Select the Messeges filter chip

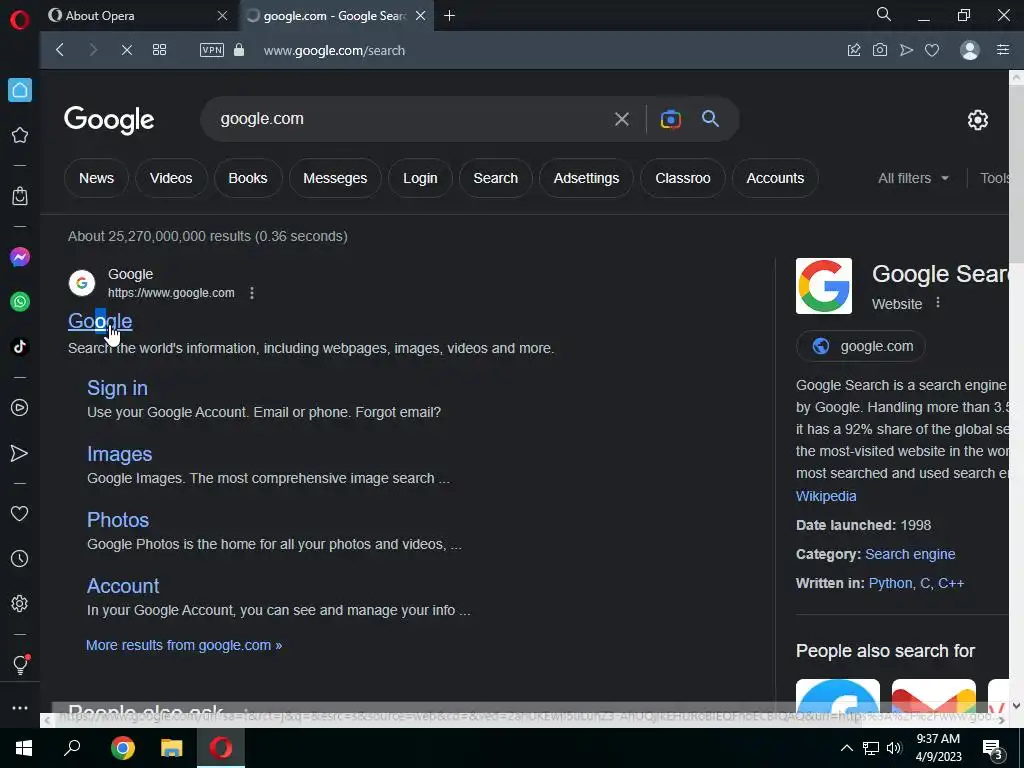[335, 178]
